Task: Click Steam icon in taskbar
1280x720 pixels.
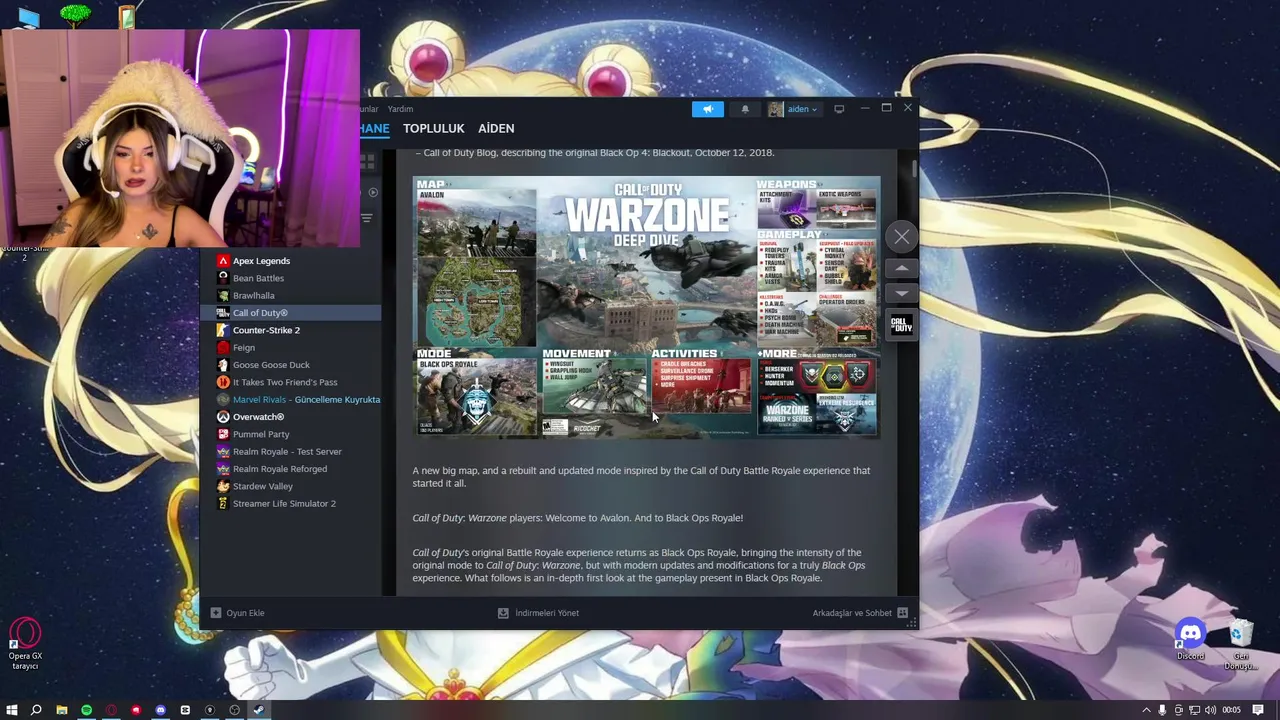Action: (x=259, y=710)
